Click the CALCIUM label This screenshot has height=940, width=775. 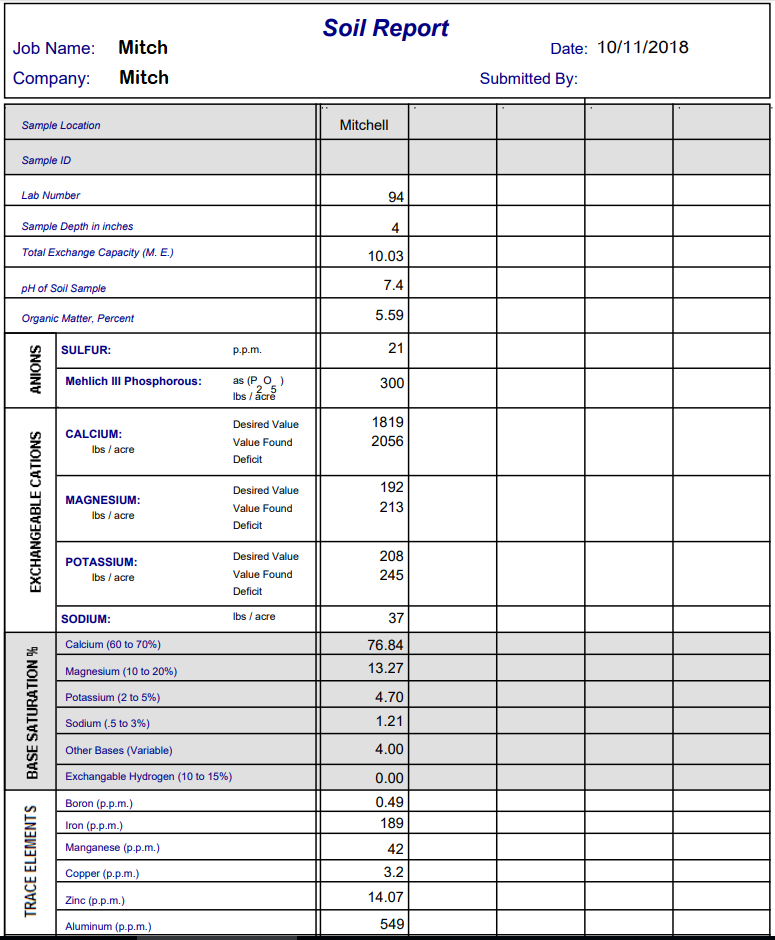click(94, 434)
